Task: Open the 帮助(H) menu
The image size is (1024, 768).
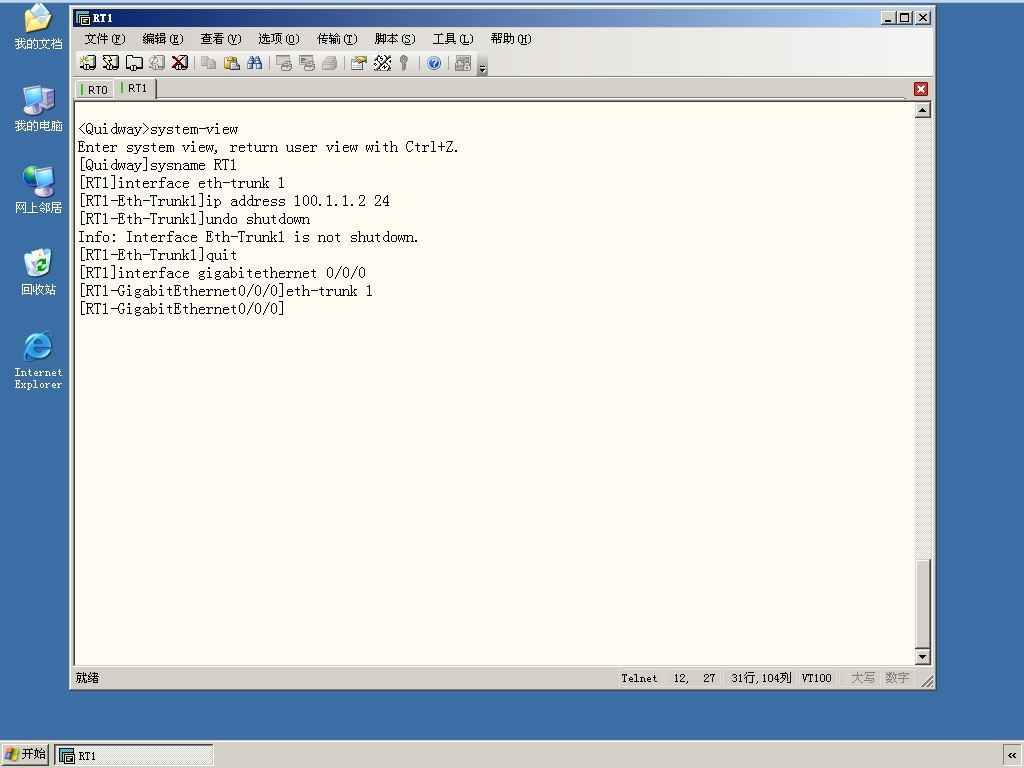Action: coord(511,39)
